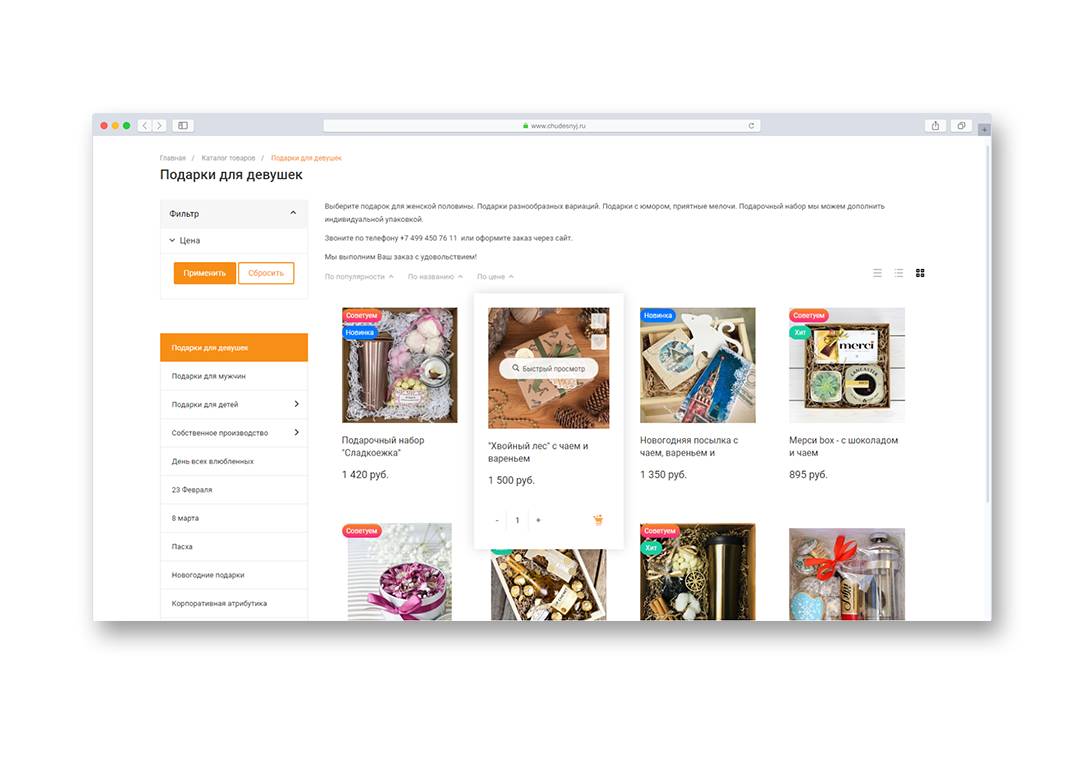The width and height of the screenshot is (1080, 760).
Task: Expand Подарки для детей submenu
Action: click(297, 404)
